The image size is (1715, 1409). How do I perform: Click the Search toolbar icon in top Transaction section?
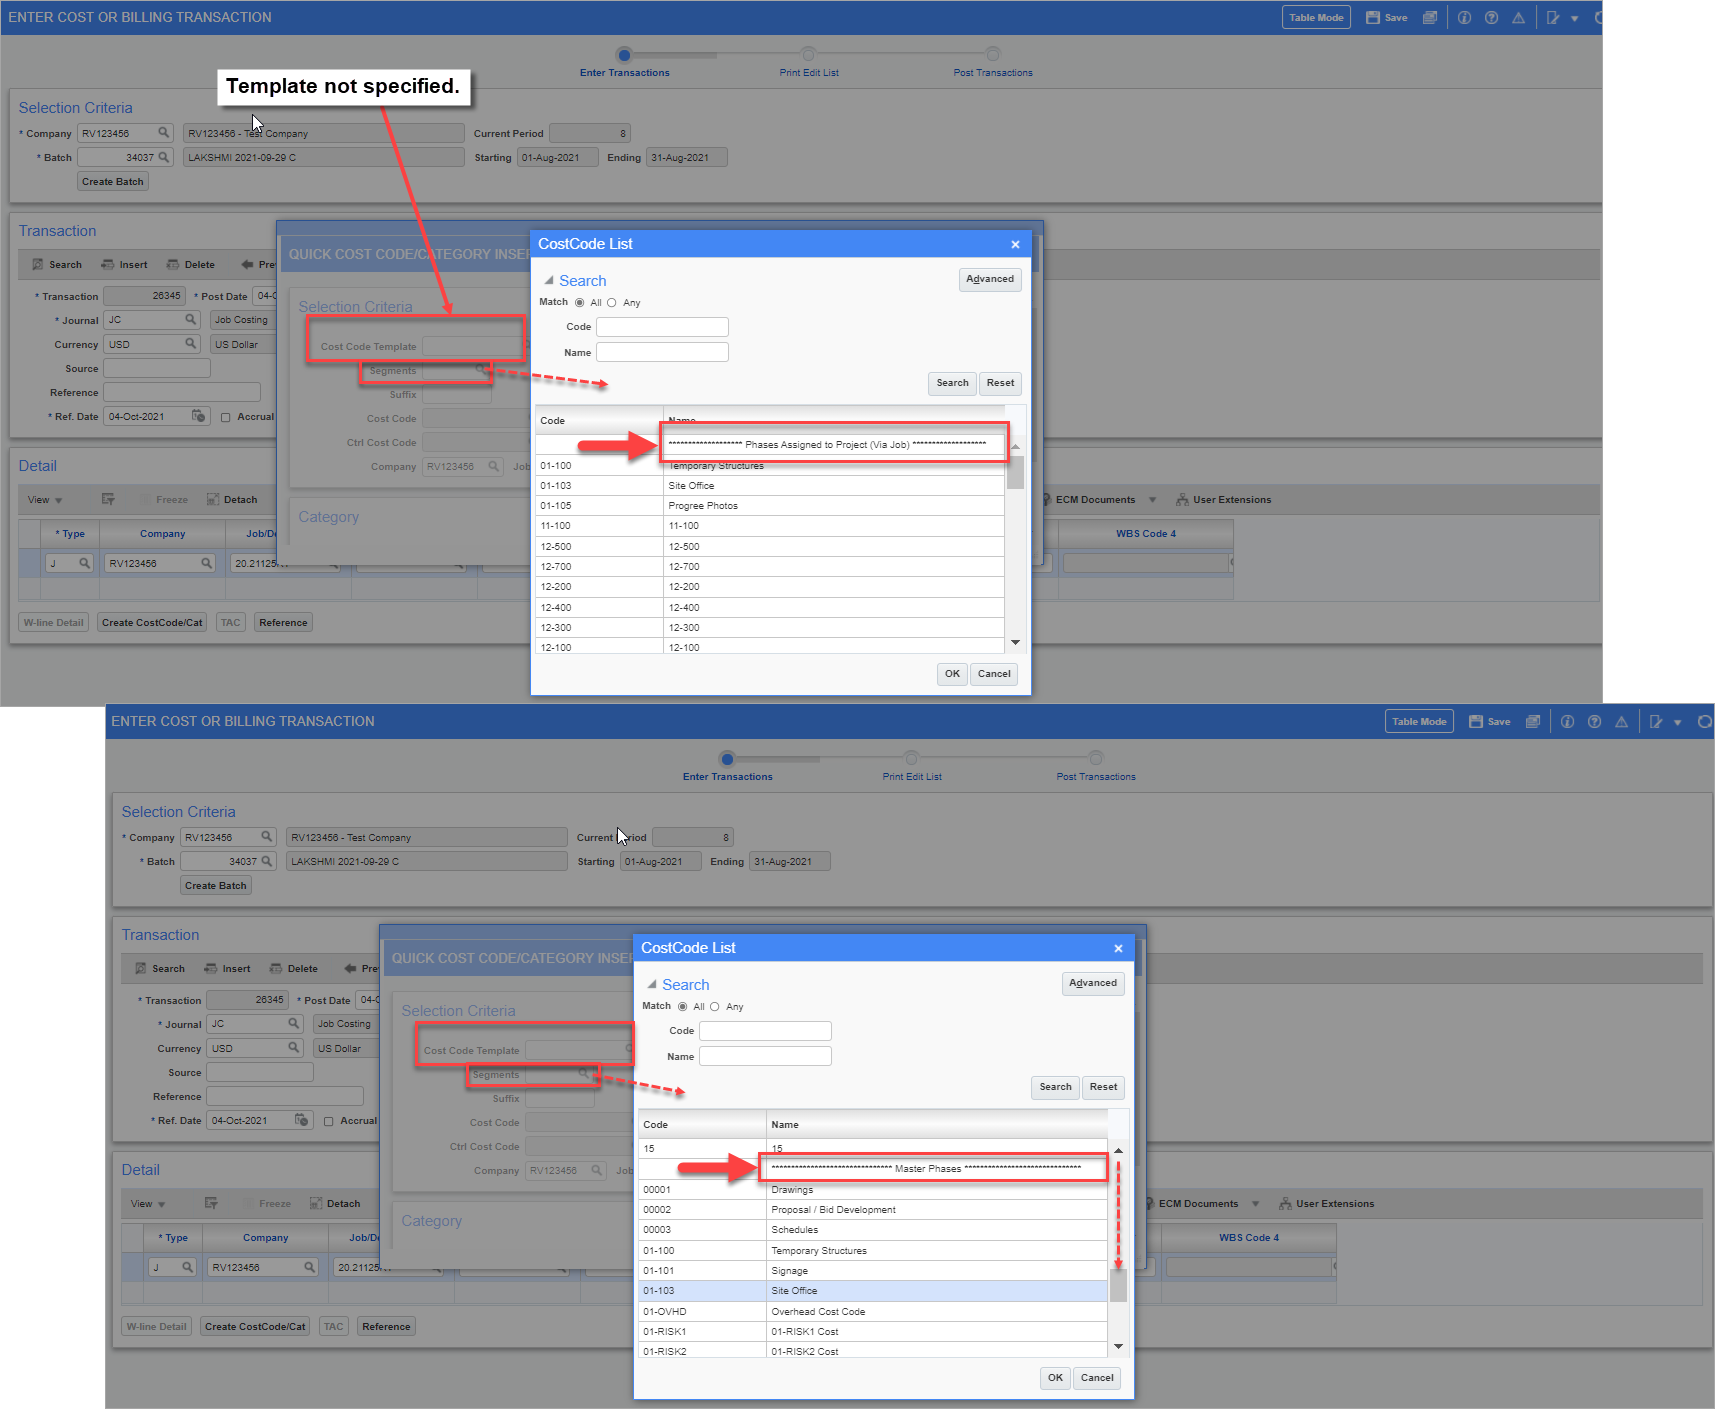[38, 265]
